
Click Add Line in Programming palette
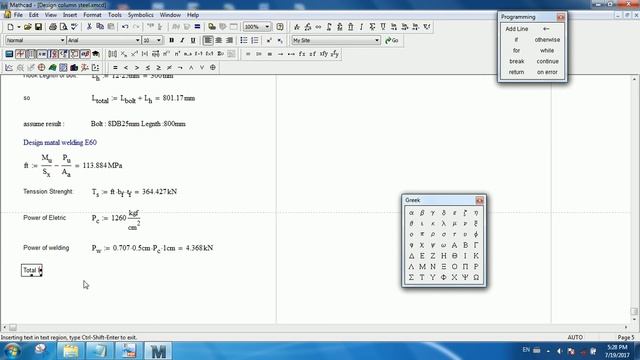pyautogui.click(x=516, y=29)
